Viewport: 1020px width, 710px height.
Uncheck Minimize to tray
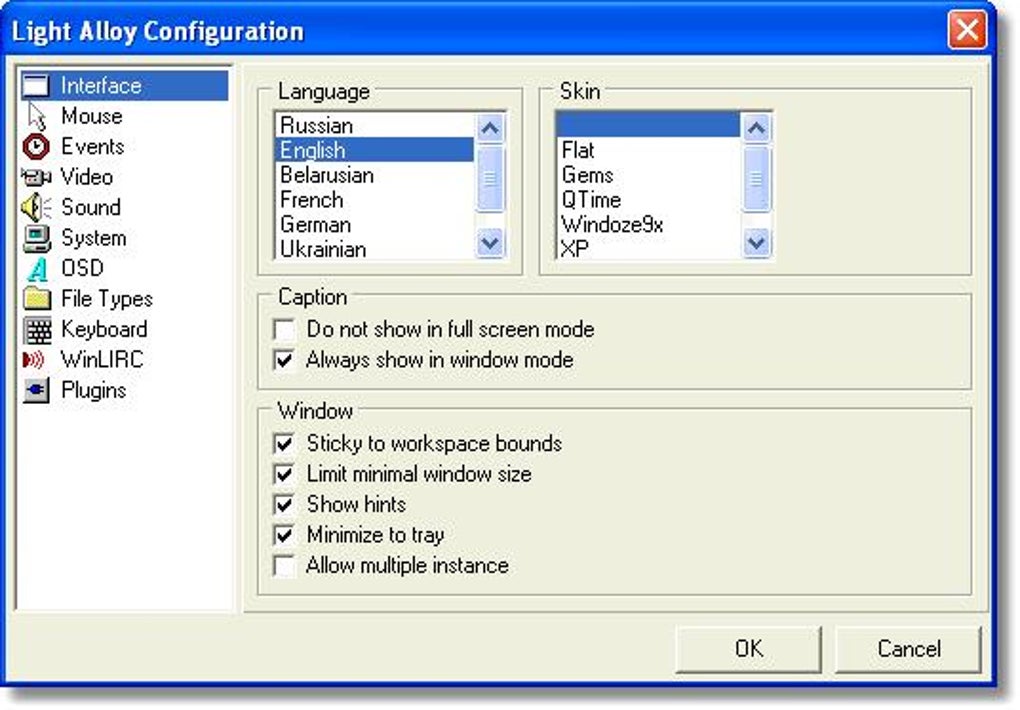[x=286, y=535]
